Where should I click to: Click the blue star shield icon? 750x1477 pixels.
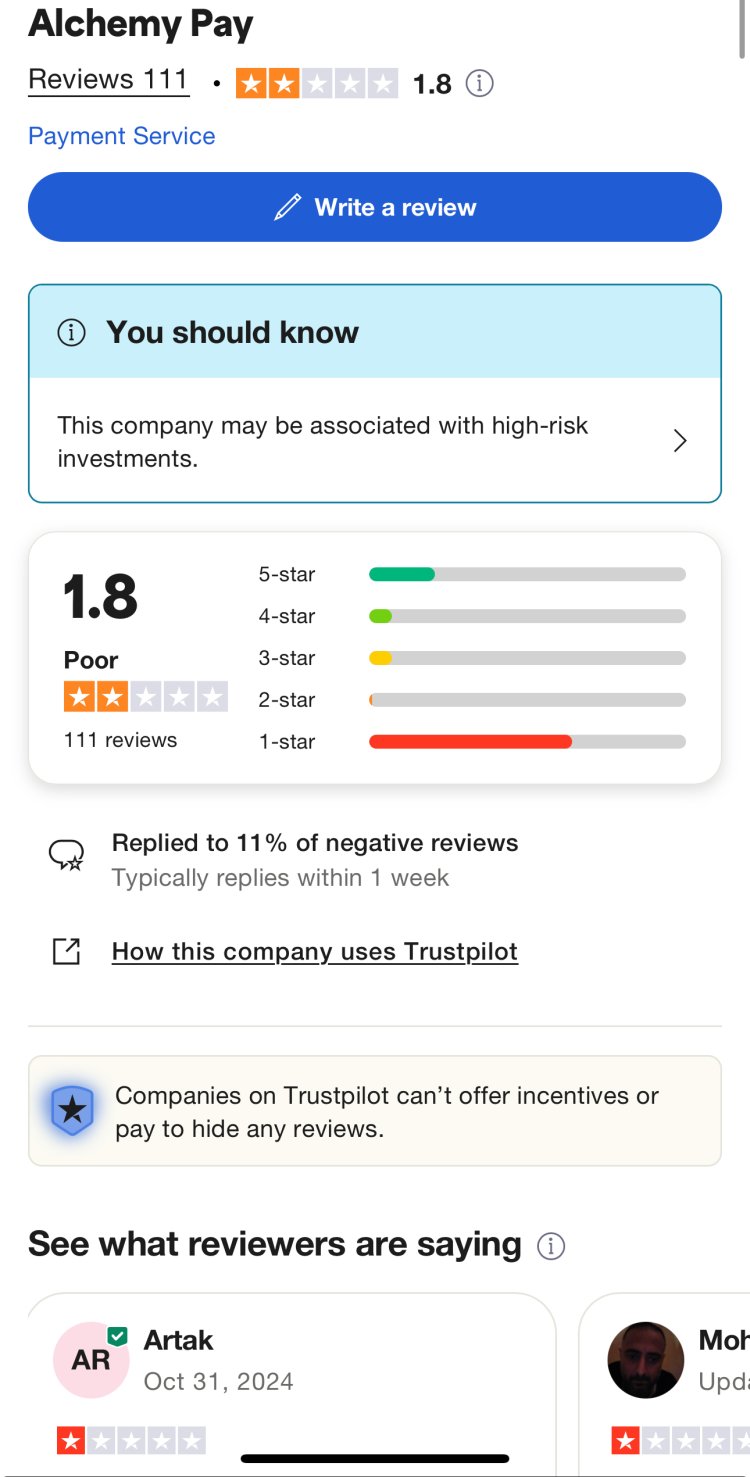(x=72, y=1110)
